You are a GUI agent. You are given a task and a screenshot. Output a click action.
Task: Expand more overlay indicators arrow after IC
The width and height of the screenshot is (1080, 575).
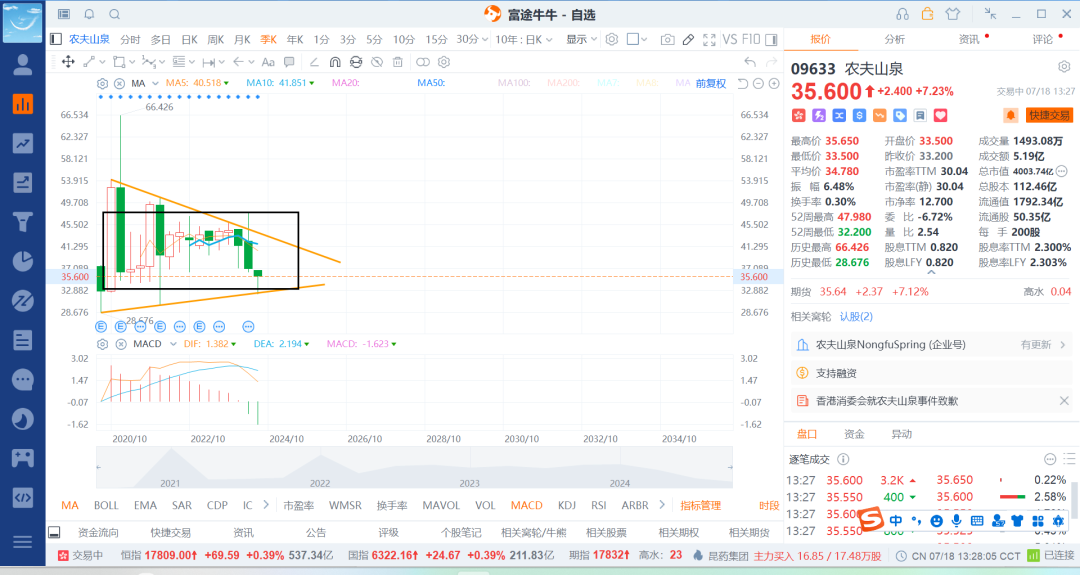[266, 505]
